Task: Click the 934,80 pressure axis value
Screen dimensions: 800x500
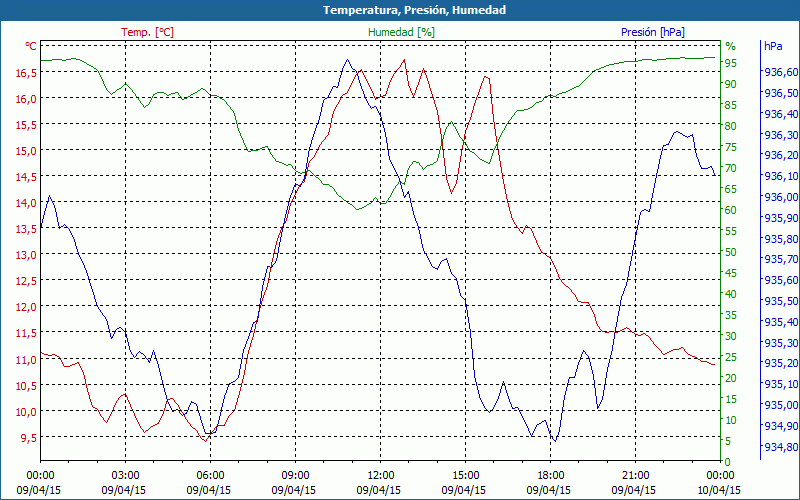Action: [781, 447]
